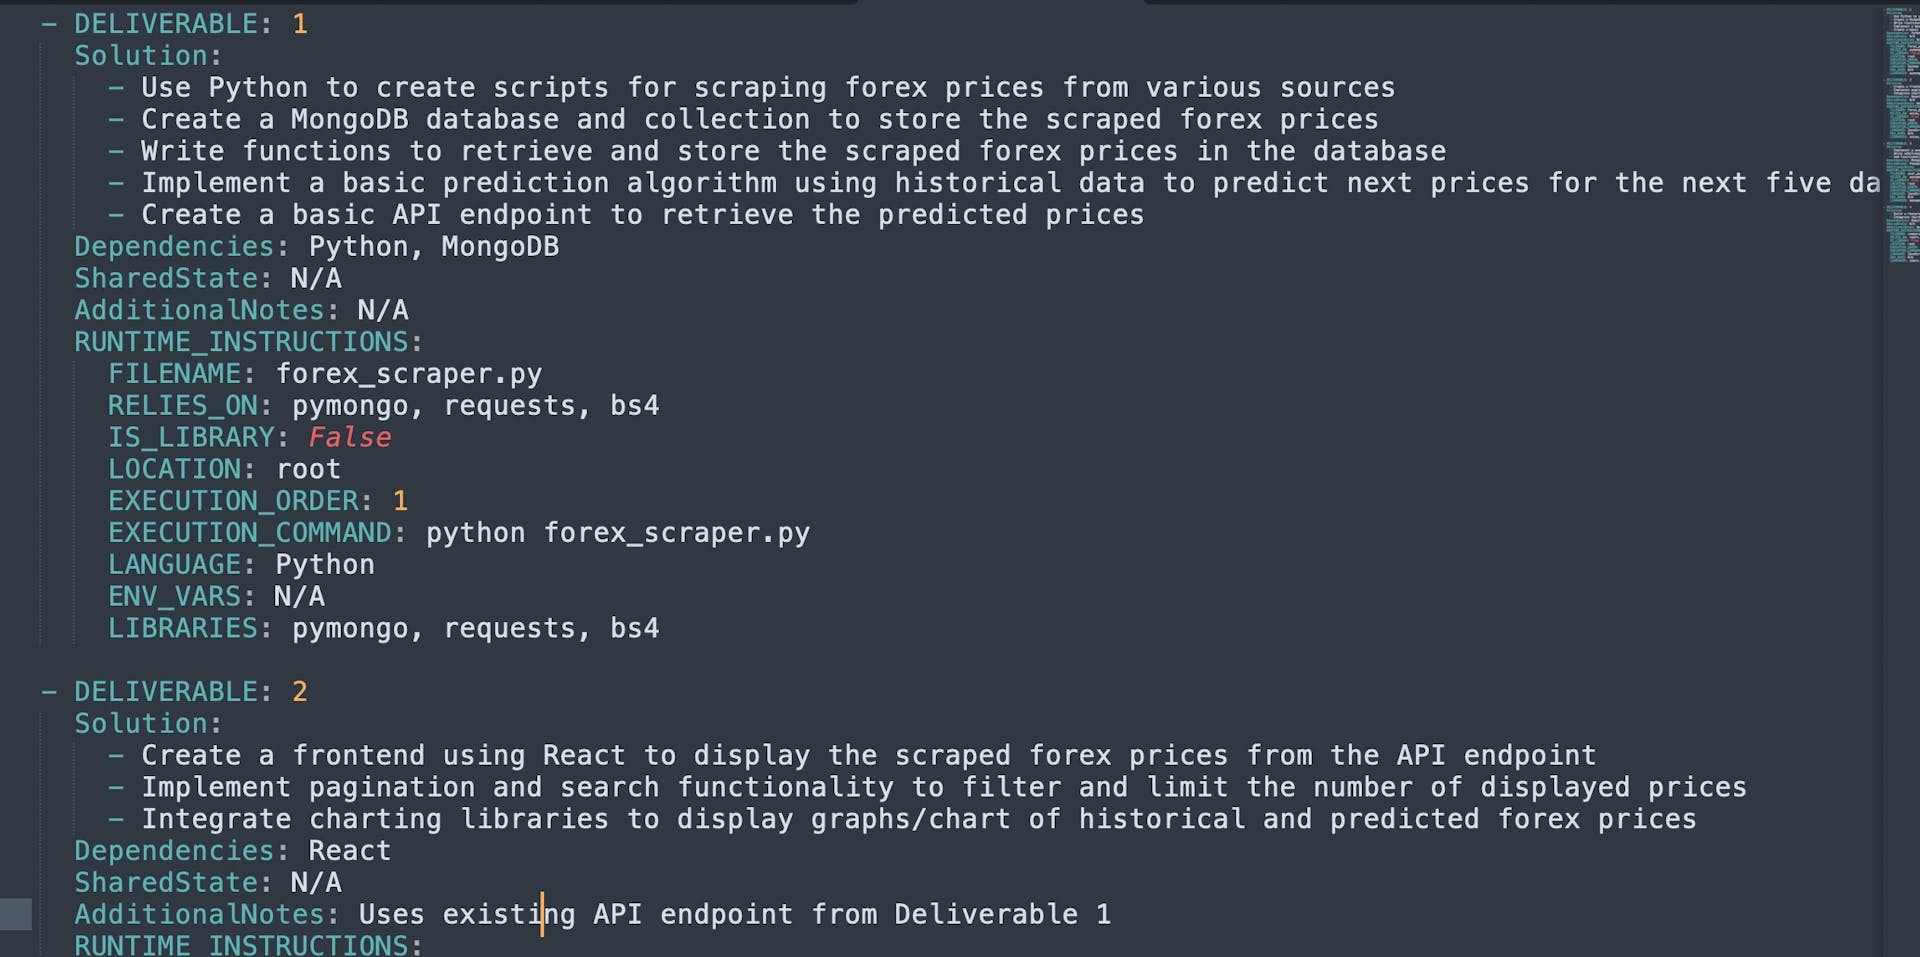The height and width of the screenshot is (957, 1920).
Task: Click the LIBRARIES key
Action: point(183,629)
